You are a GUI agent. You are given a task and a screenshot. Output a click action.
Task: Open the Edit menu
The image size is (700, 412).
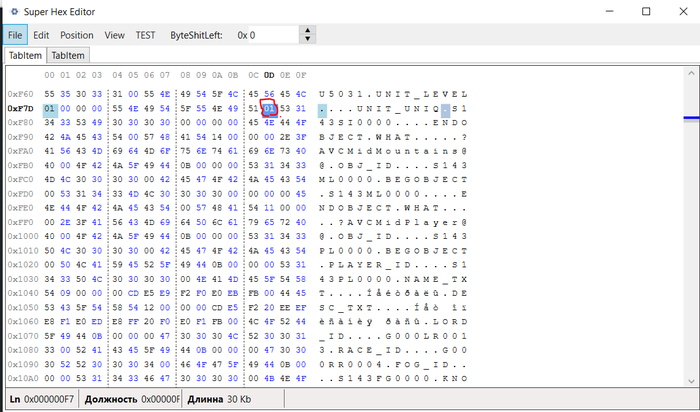41,34
